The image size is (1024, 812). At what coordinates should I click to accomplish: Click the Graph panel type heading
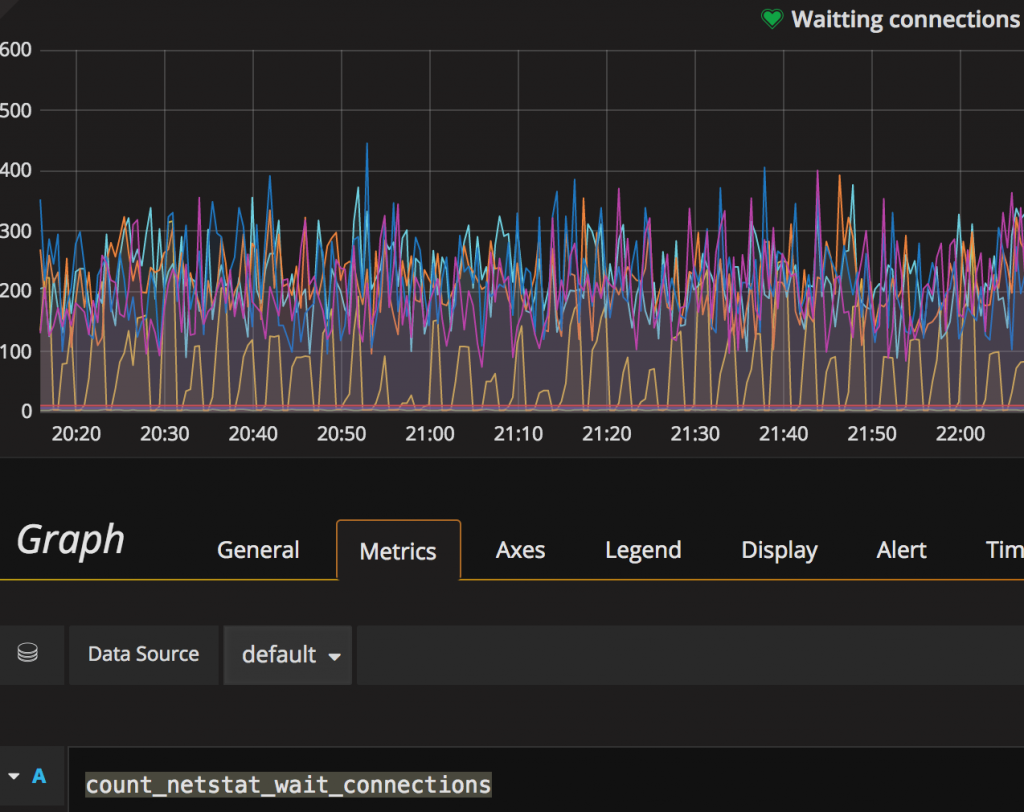click(x=71, y=541)
